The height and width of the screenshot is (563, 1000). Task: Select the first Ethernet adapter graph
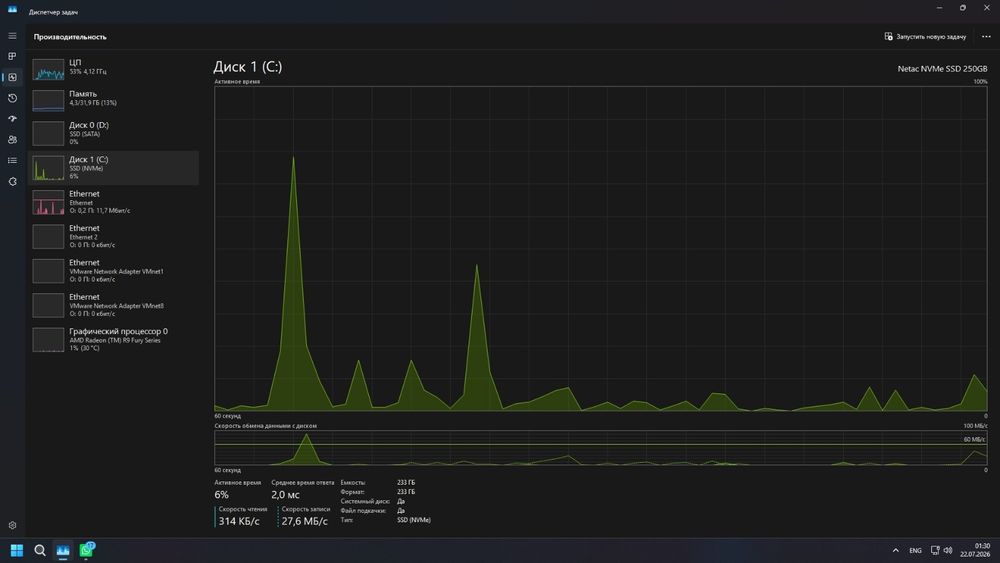click(48, 202)
